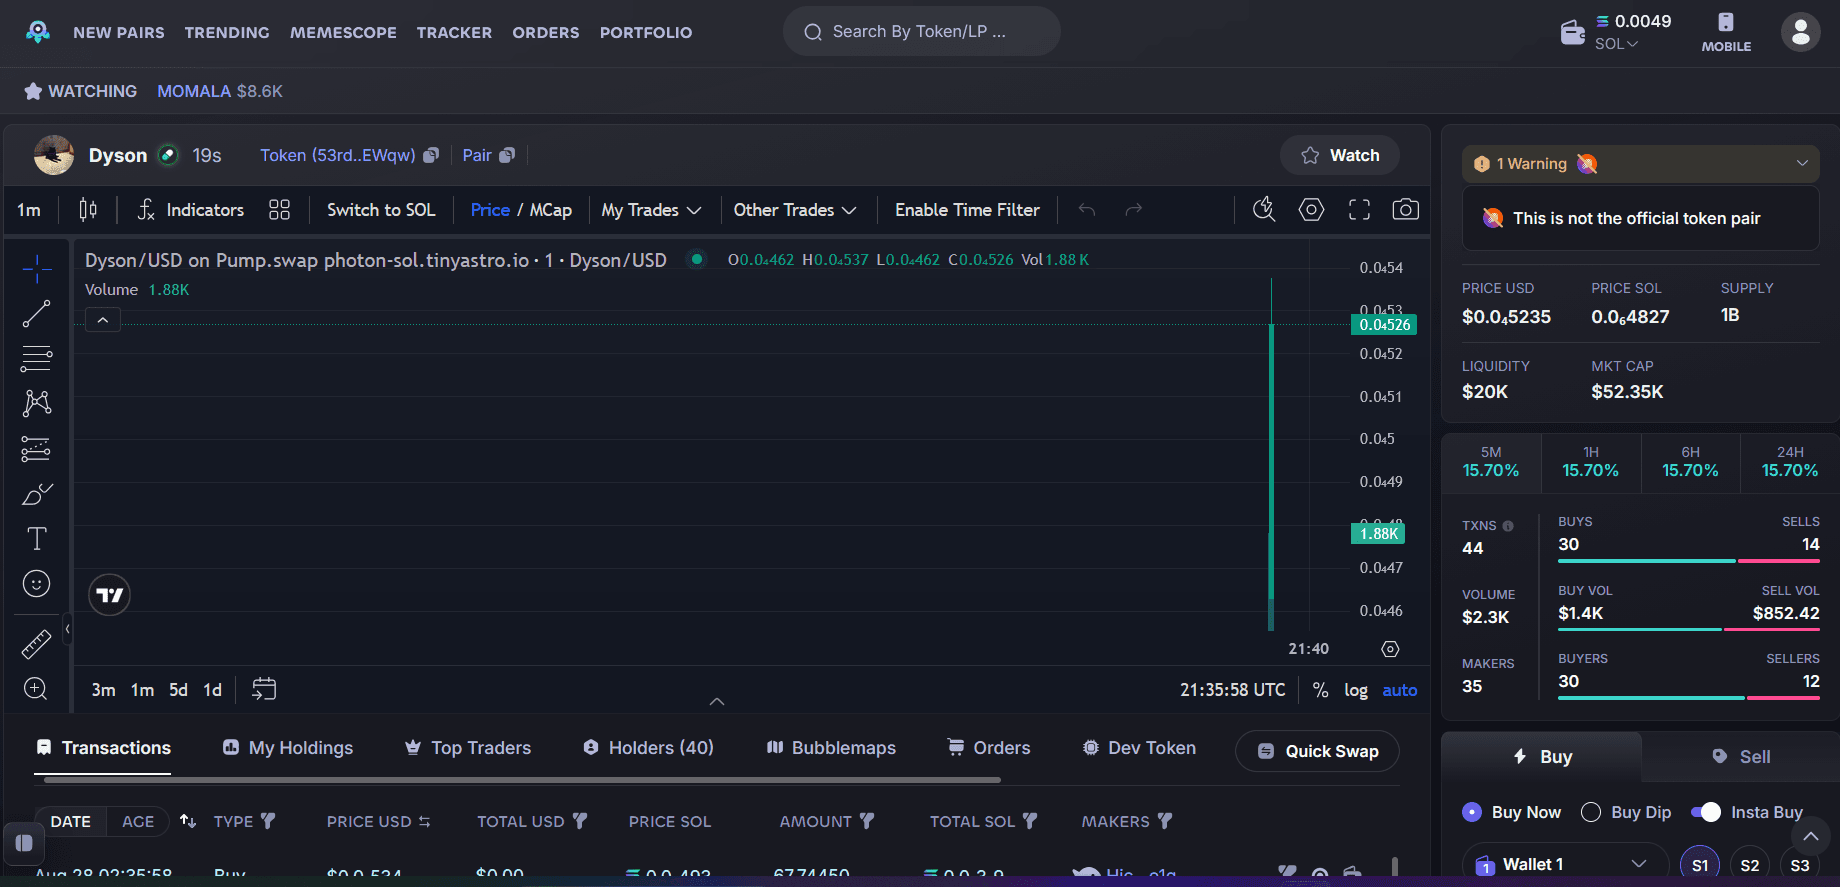This screenshot has width=1840, height=887.
Task: Enter fullscreen chart mode
Action: click(x=1359, y=210)
